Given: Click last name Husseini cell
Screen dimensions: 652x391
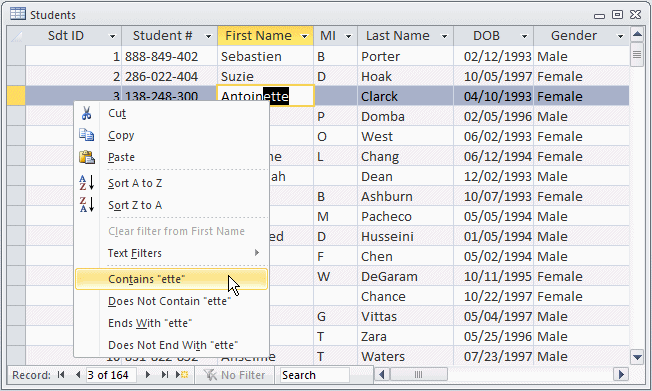Looking at the screenshot, I should point(405,237).
